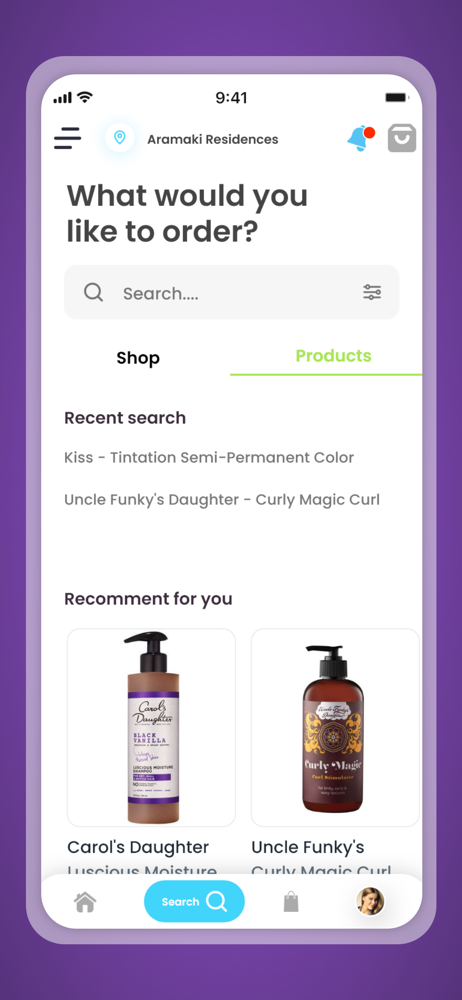This screenshot has height=1000, width=462.
Task: Open notifications bell icon
Action: [x=360, y=138]
